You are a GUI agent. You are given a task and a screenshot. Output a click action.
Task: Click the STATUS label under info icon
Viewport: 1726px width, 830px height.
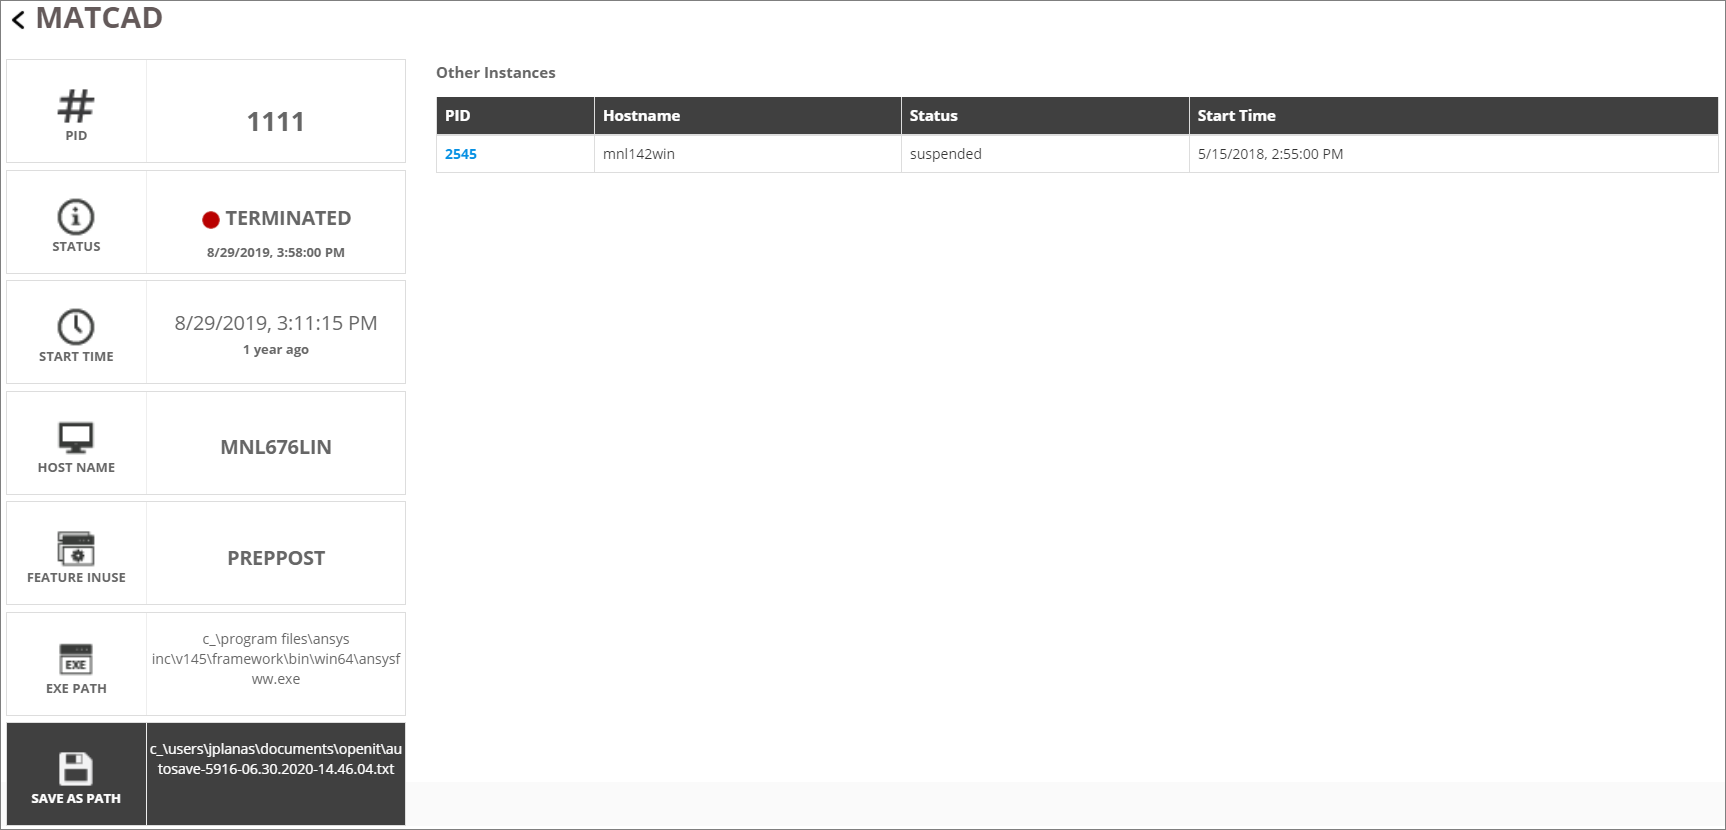coord(76,246)
